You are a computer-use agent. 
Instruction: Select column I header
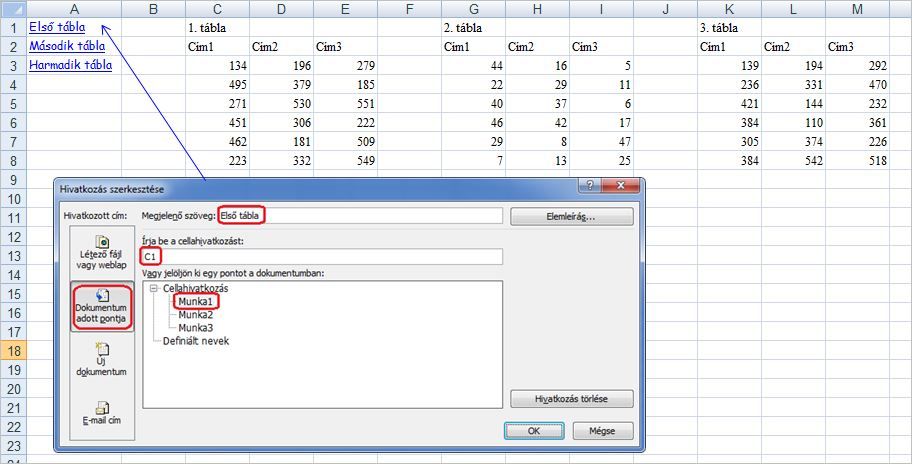(601, 9)
